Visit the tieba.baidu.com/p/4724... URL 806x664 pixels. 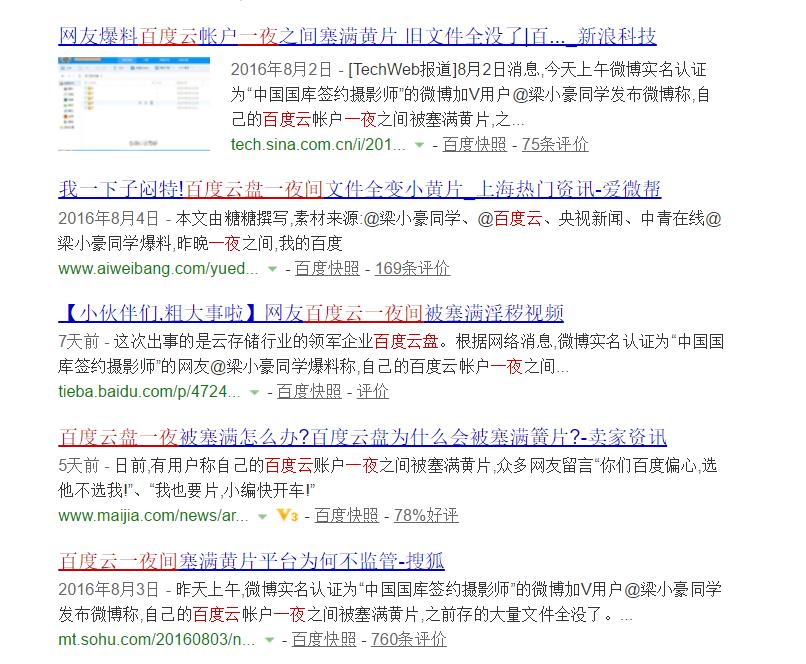149,392
